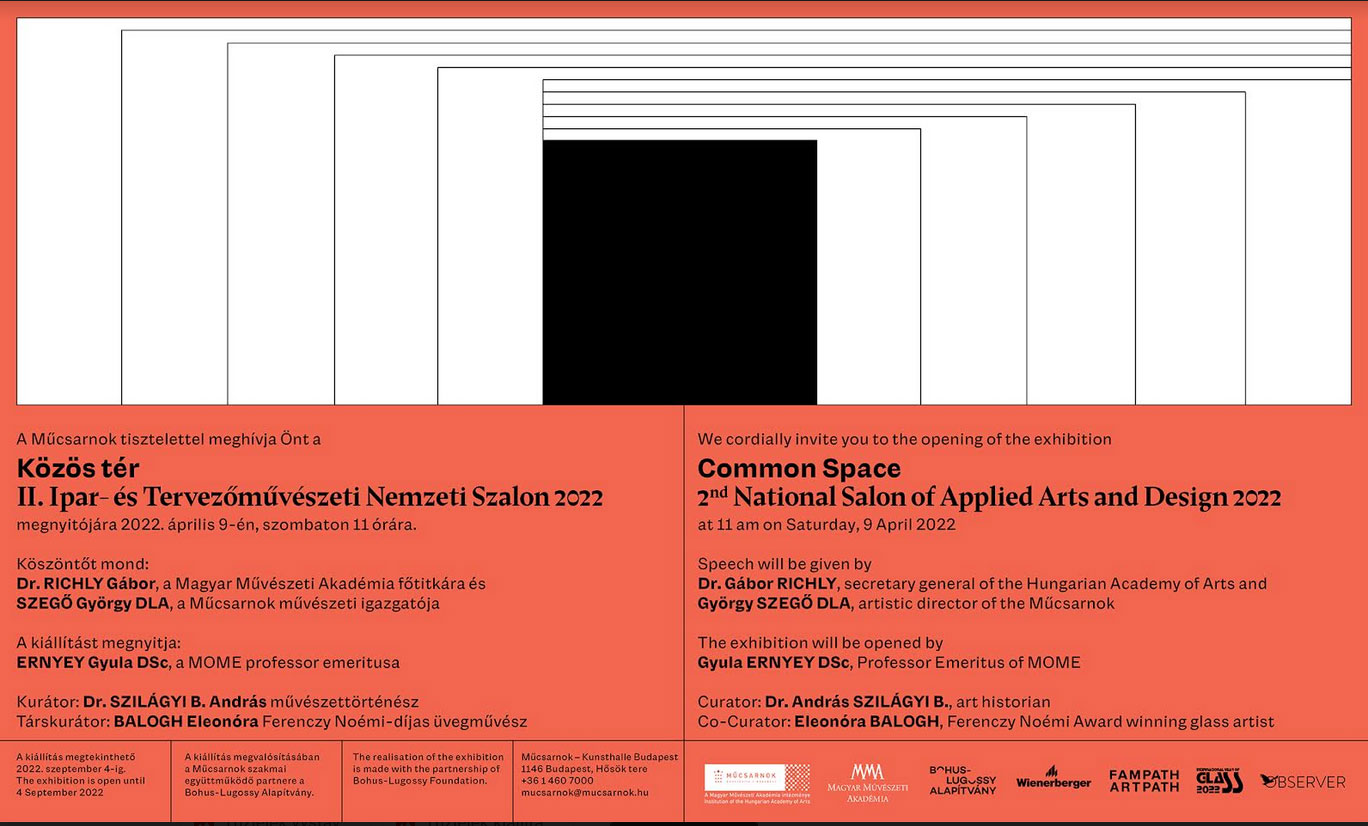
Task: Click the Bohus-Lugossy Alapítvány logo
Action: pyautogui.click(x=963, y=781)
